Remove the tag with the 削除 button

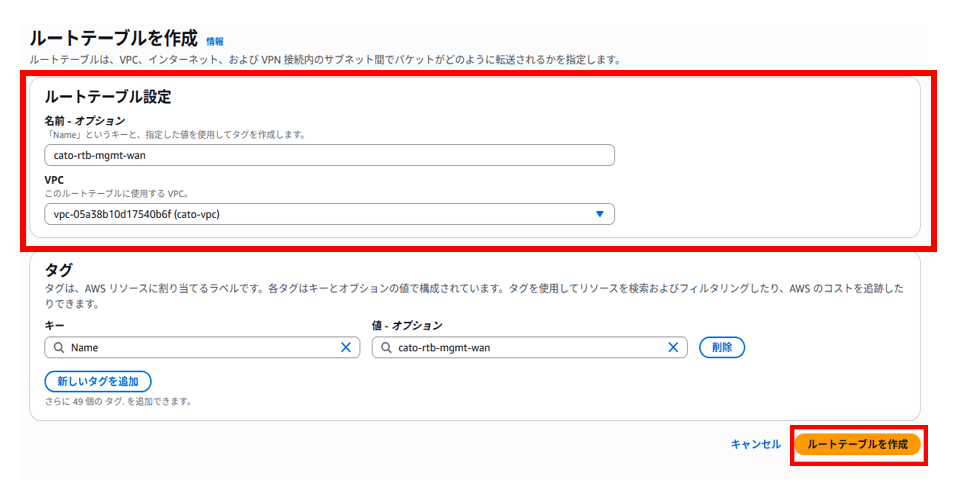pyautogui.click(x=722, y=347)
